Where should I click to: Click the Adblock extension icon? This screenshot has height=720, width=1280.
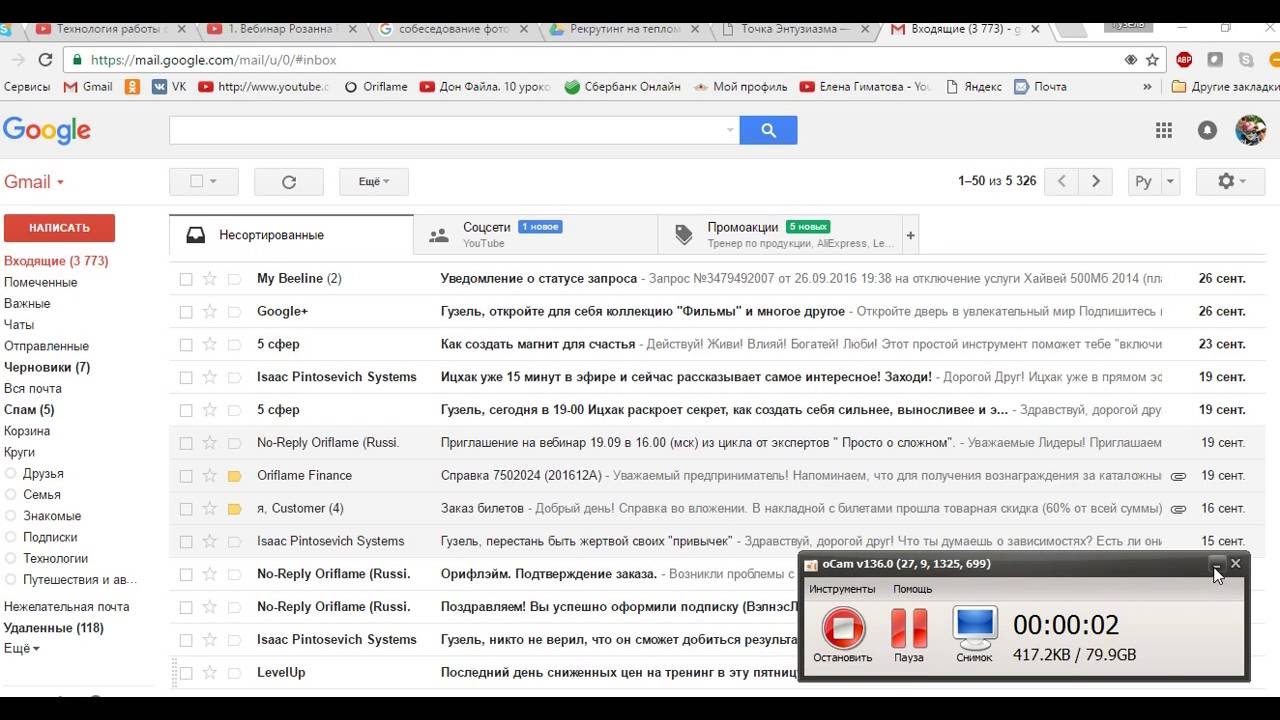[1184, 60]
